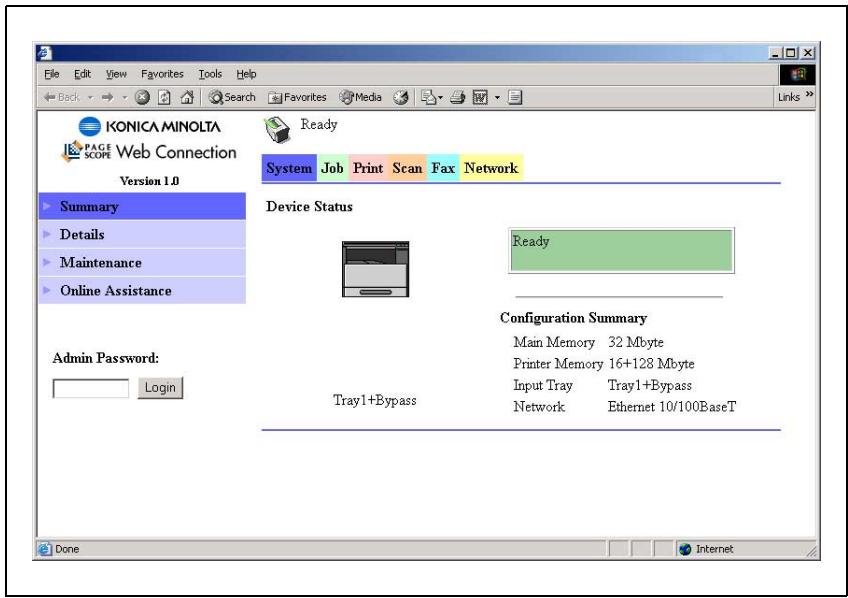Click the Edit with Word icon
Viewport: 848px width, 598px height.
coord(480,97)
